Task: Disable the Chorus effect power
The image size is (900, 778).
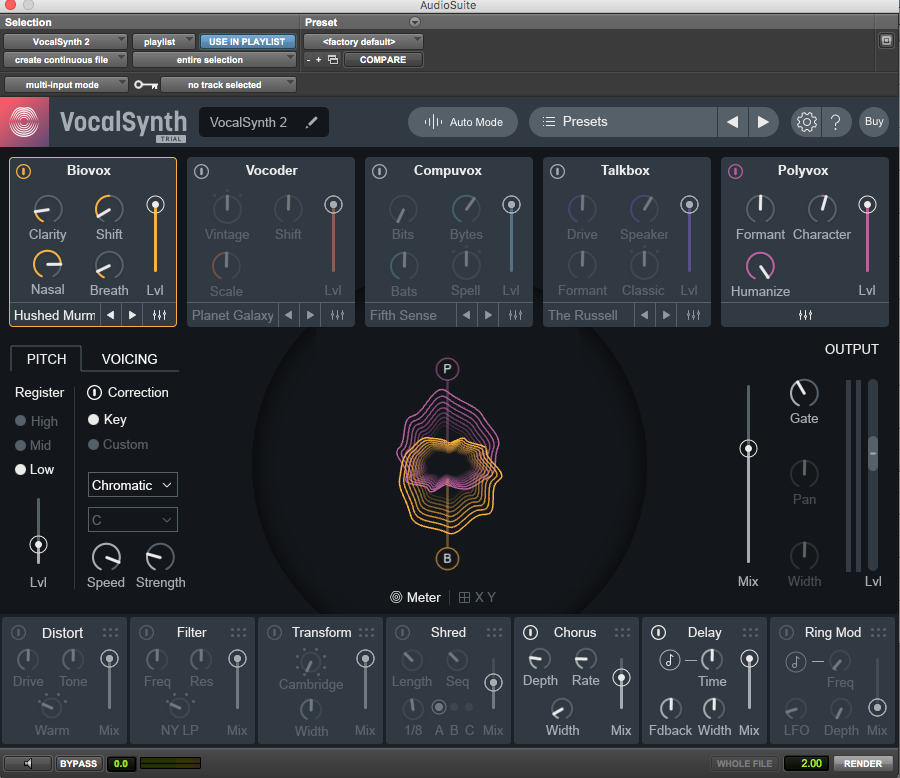Action: point(530,632)
